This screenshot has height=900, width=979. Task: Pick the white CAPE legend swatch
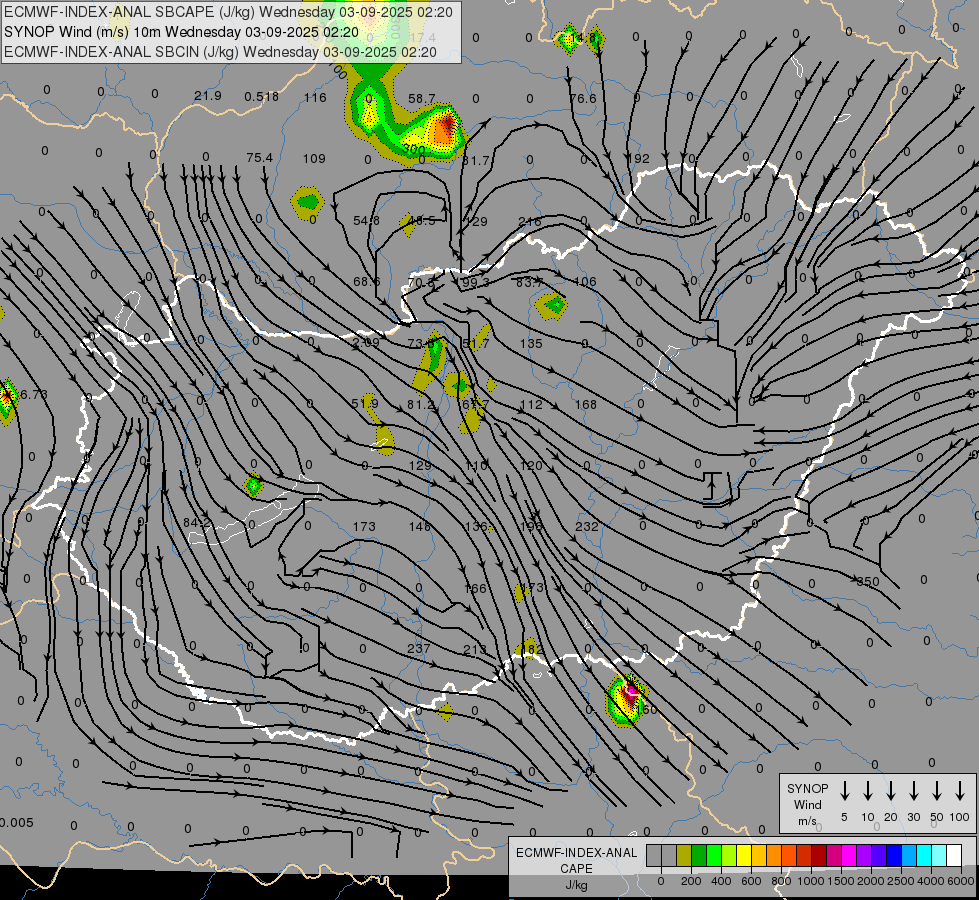click(954, 855)
